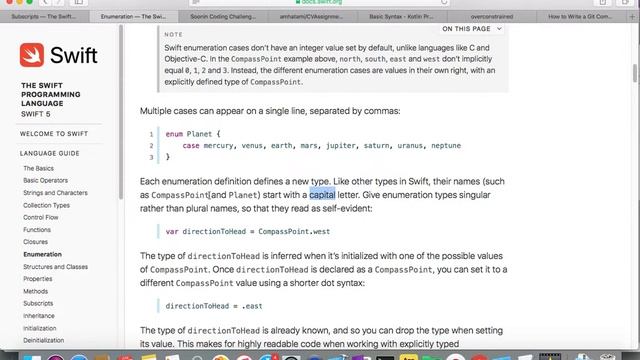Switch to Subscripts — The Swift tab
This screenshot has height=360, width=640.
coord(44,17)
